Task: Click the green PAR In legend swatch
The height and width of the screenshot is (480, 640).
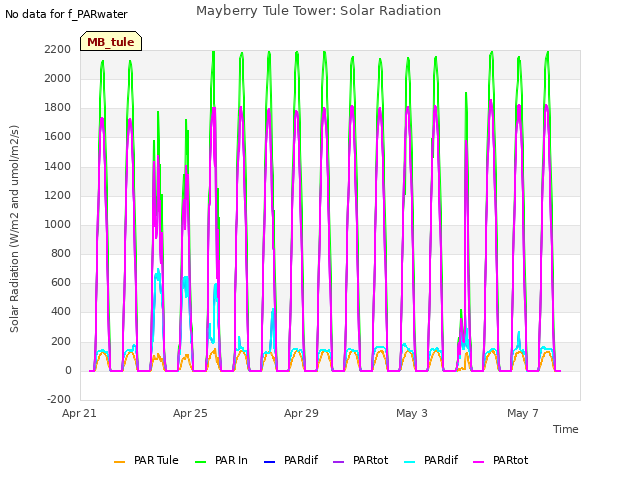Action: click(x=200, y=462)
